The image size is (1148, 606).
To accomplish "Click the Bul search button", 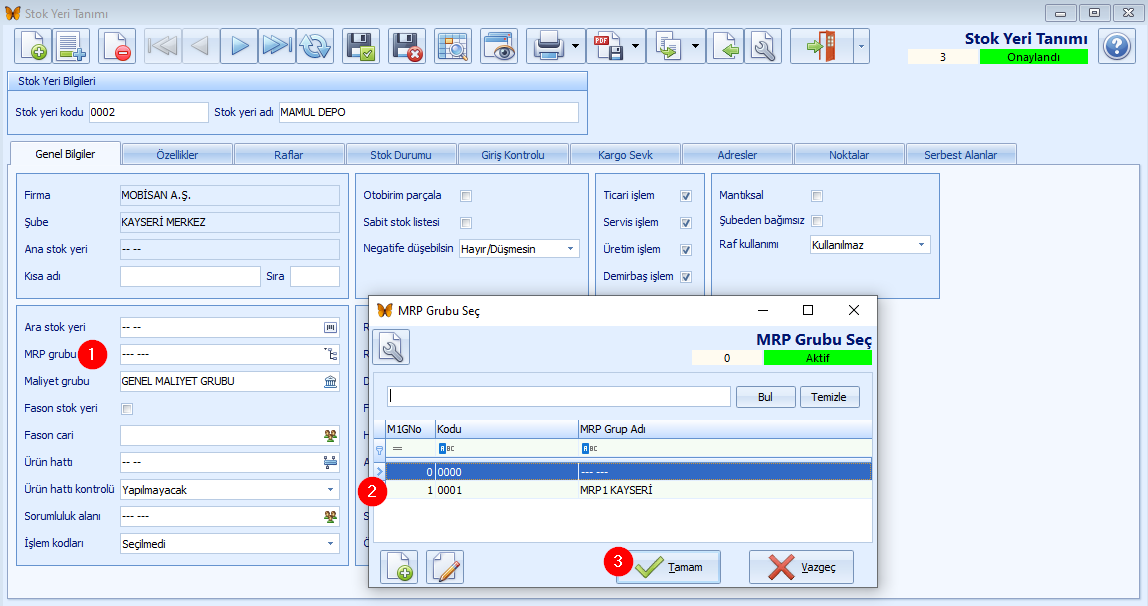I will coord(765,397).
